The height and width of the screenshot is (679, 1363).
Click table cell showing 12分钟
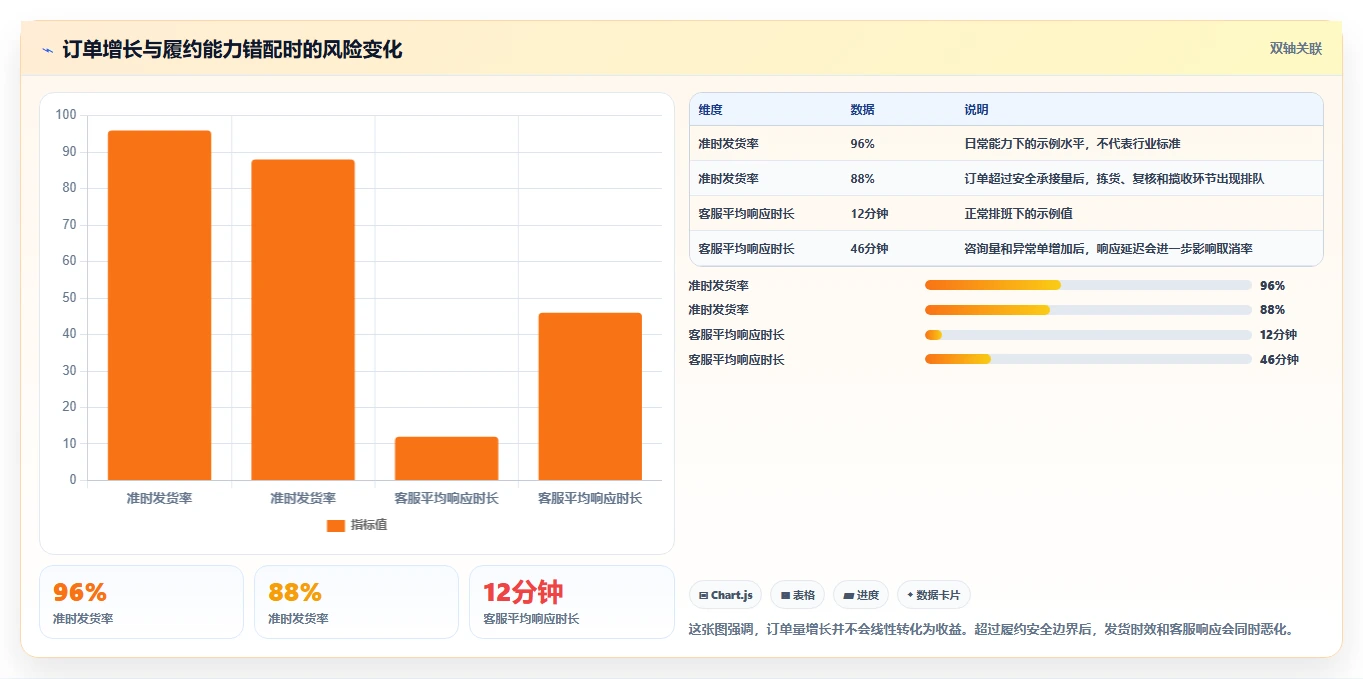click(x=869, y=214)
